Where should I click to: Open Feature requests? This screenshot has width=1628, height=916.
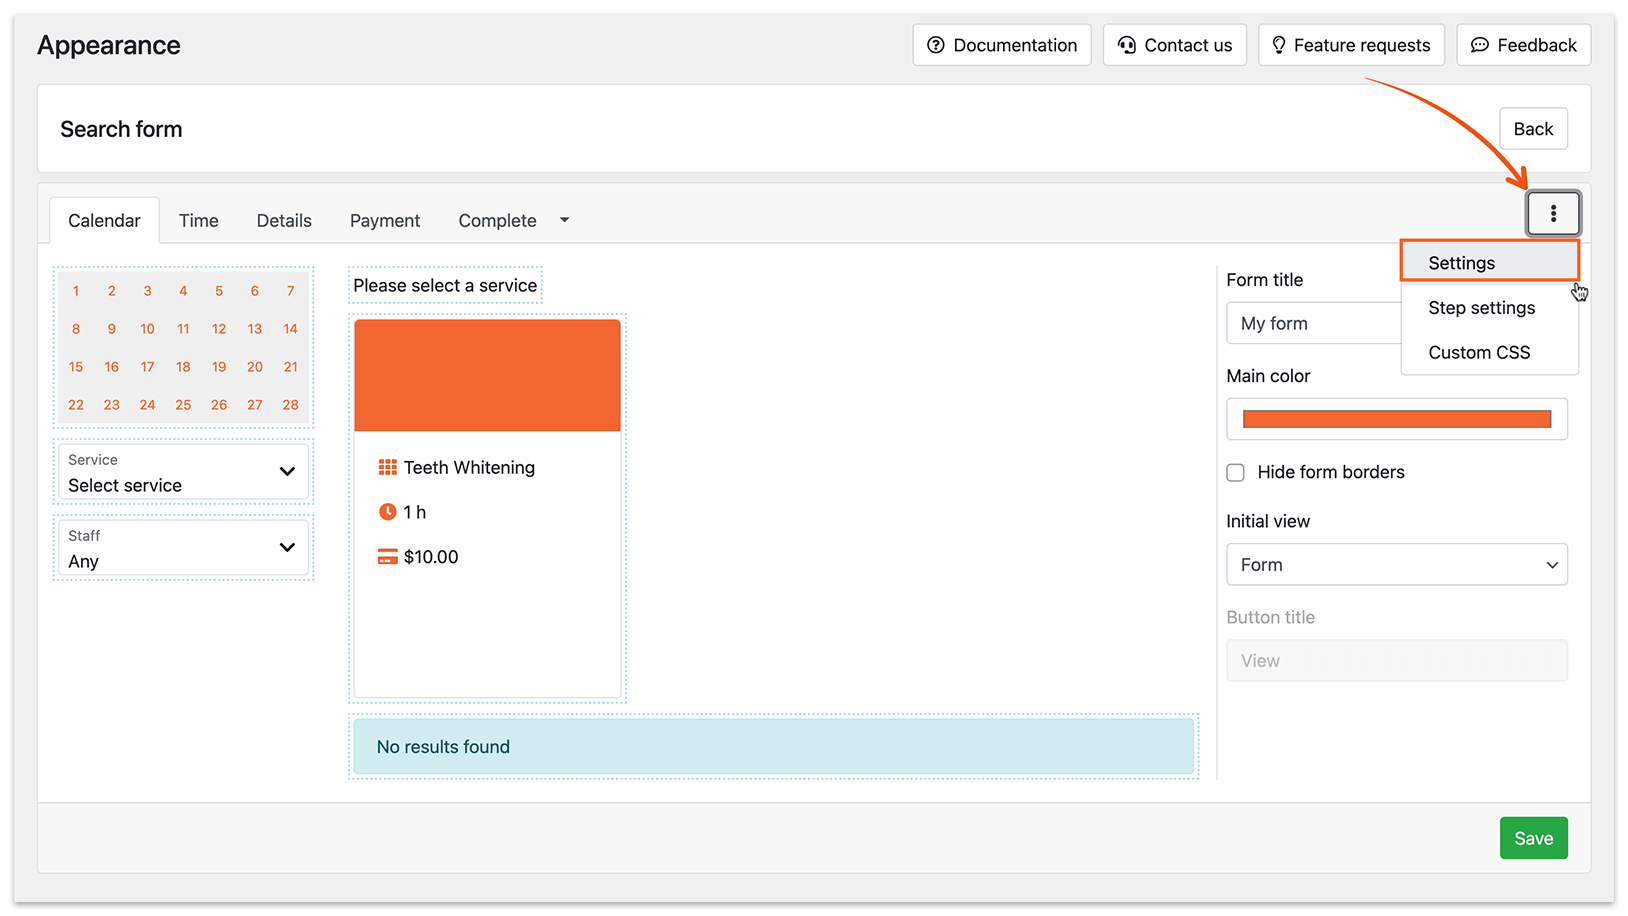click(1351, 45)
